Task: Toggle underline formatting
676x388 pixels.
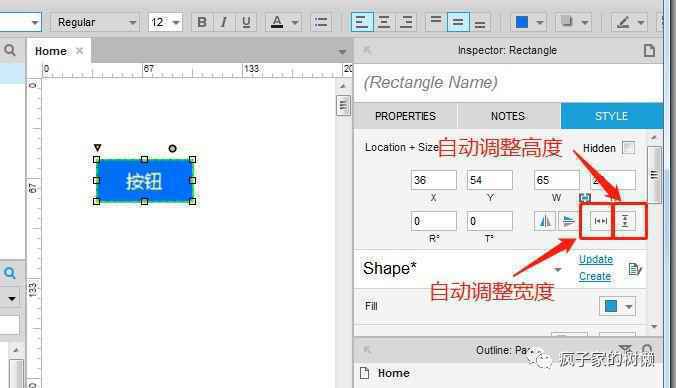Action: pyautogui.click(x=246, y=22)
